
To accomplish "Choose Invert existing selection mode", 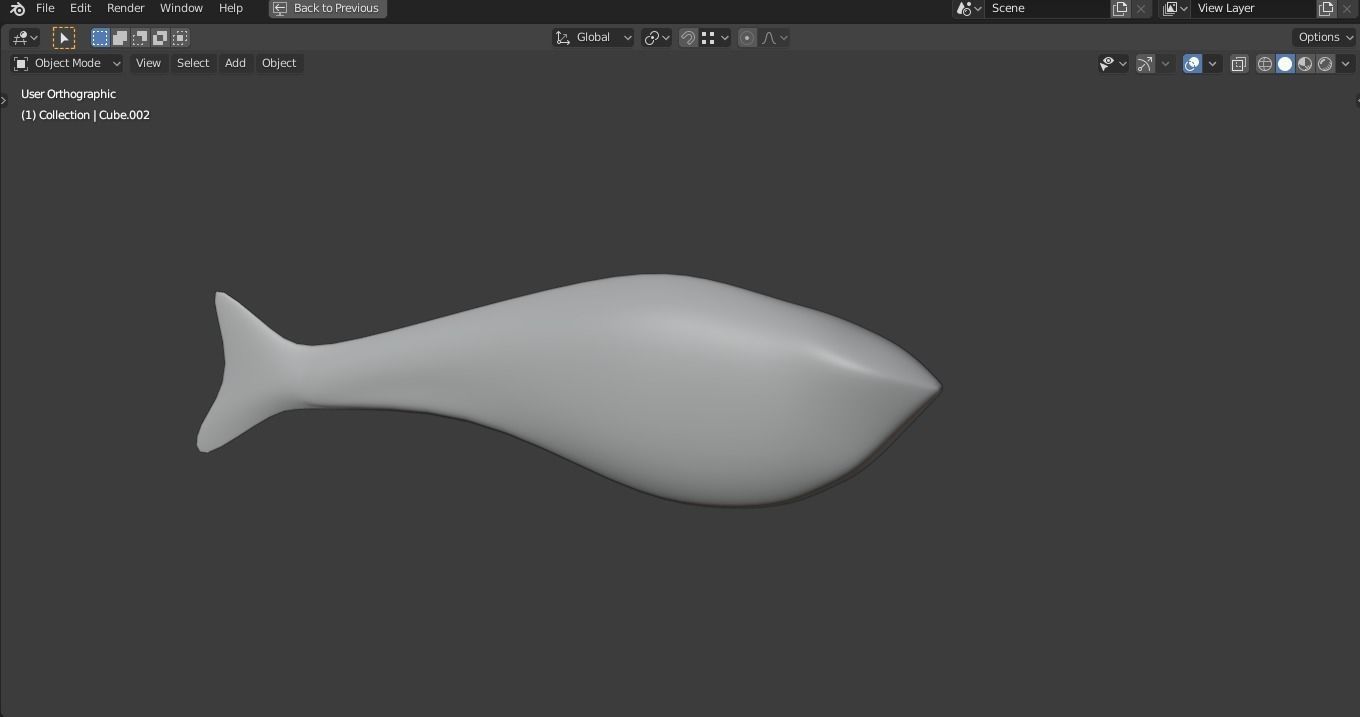I will [160, 38].
